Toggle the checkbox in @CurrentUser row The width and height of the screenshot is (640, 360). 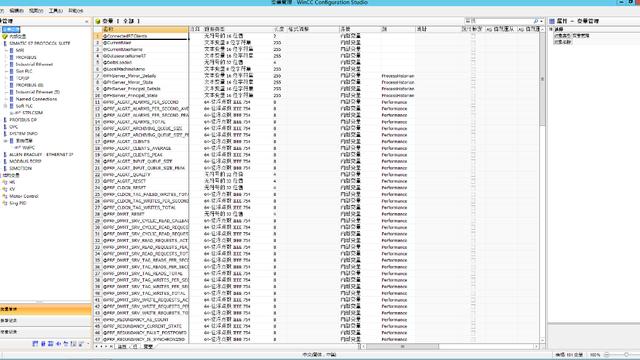point(473,42)
